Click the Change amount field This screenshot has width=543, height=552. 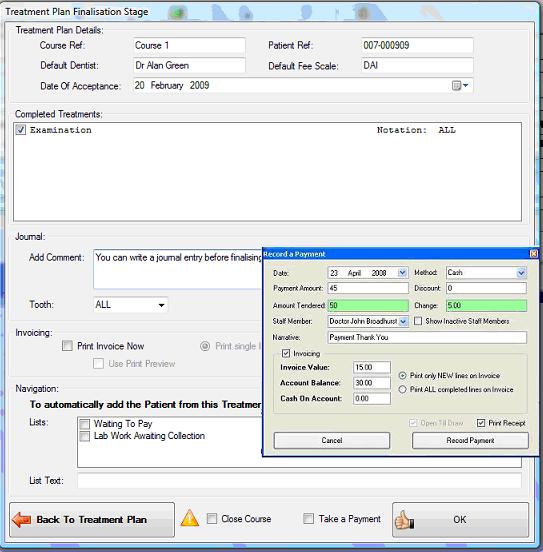[486, 305]
